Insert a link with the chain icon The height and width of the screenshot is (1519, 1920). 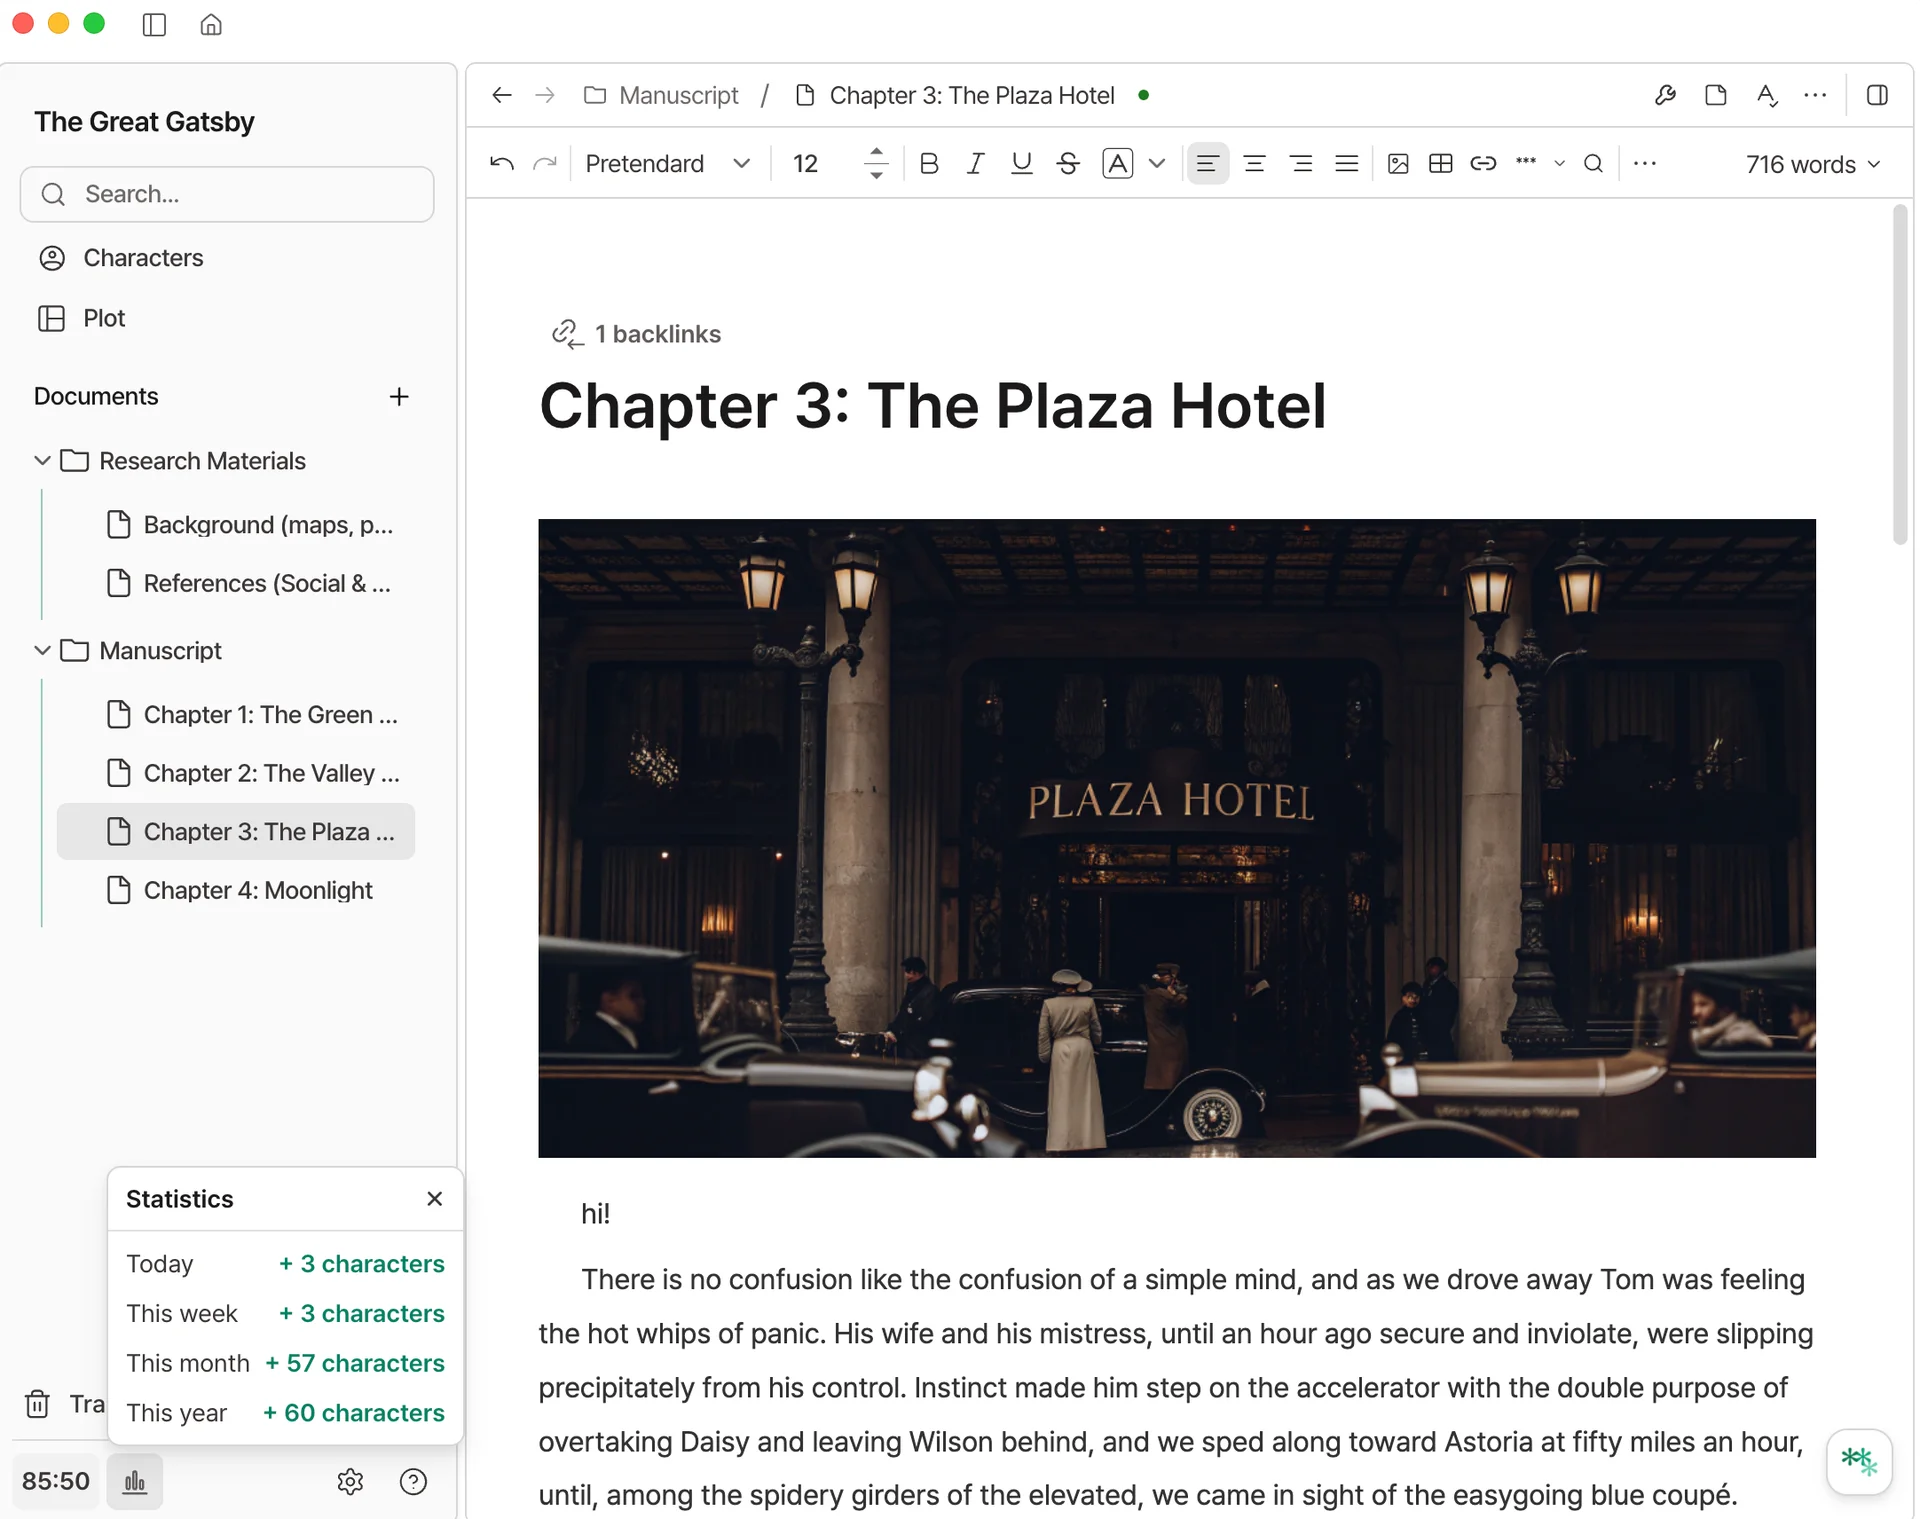click(1483, 163)
